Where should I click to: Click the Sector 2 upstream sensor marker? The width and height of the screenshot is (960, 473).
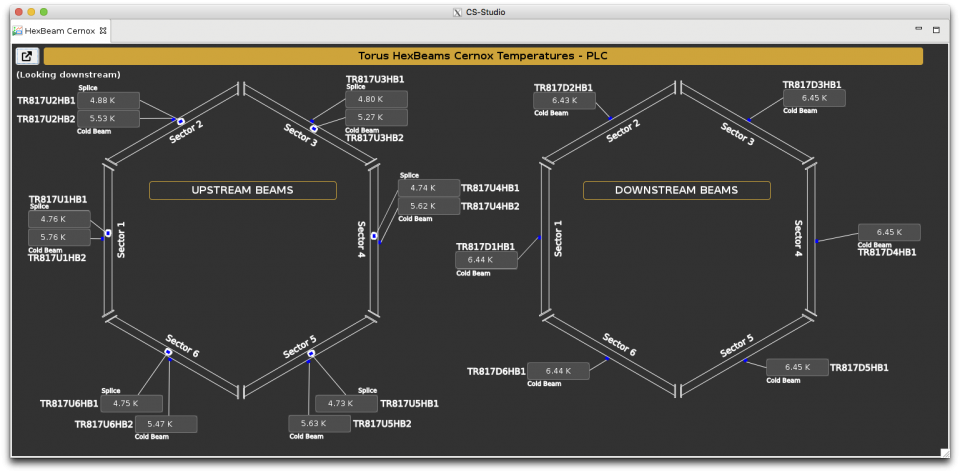coord(181,121)
